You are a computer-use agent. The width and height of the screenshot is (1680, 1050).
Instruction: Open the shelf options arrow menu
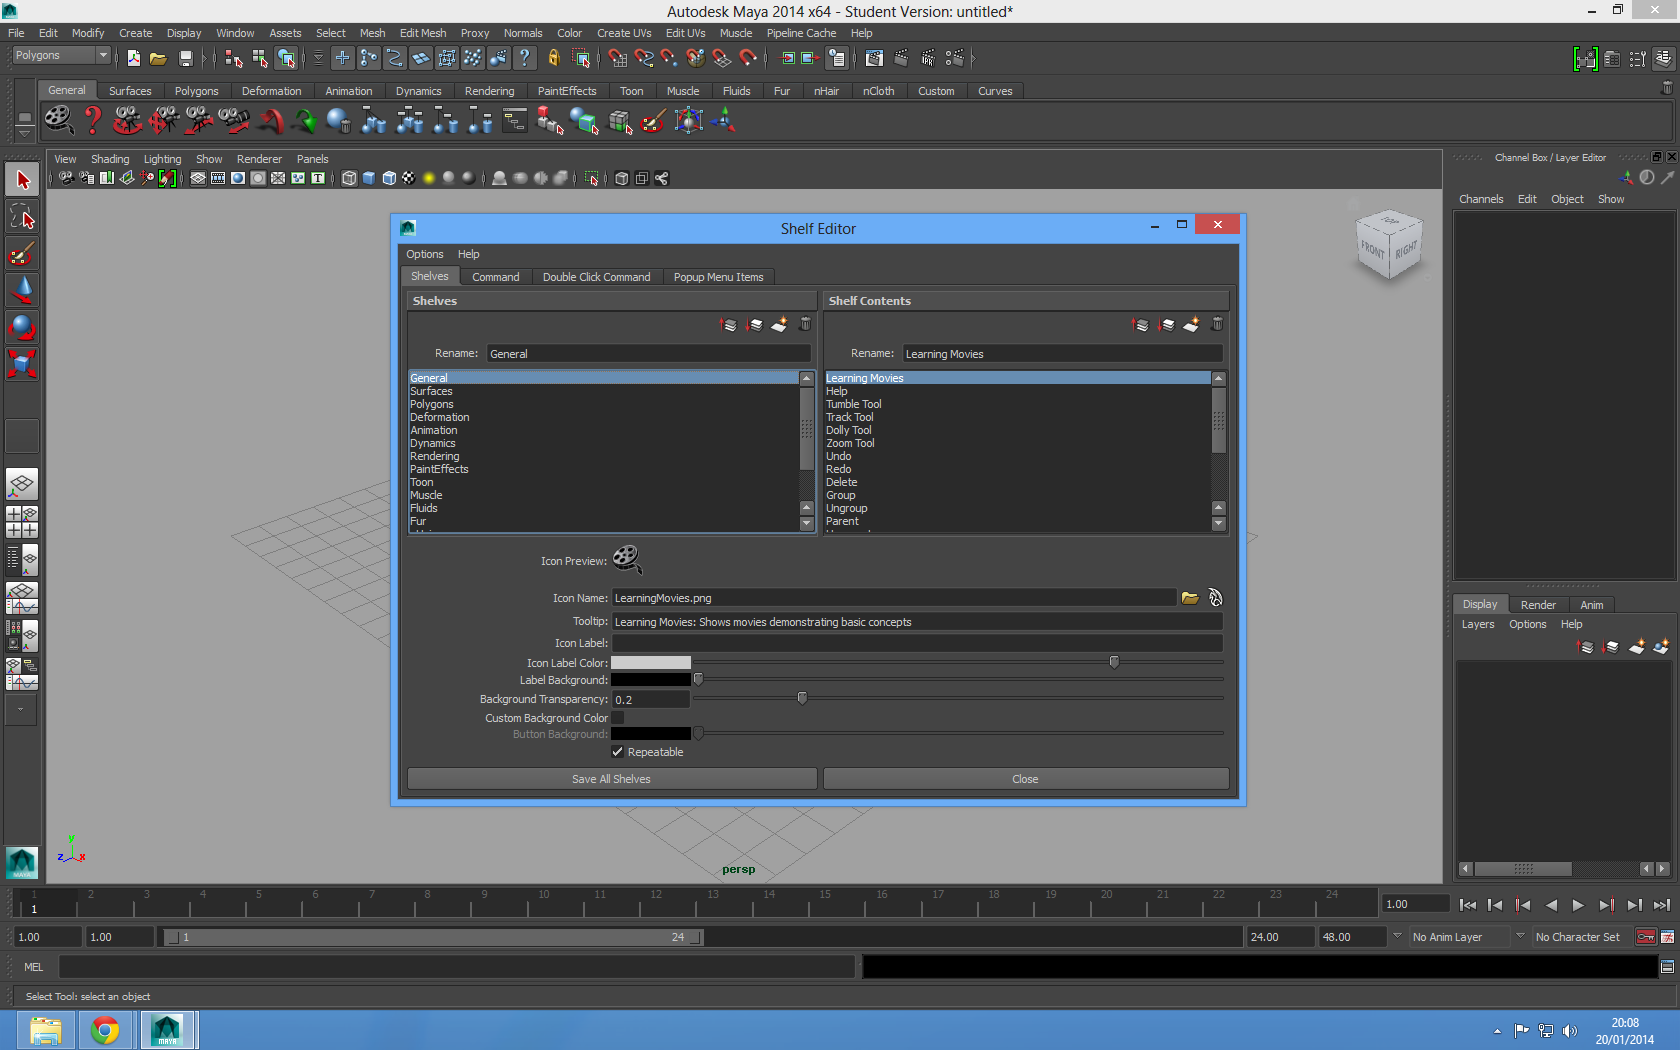24,133
